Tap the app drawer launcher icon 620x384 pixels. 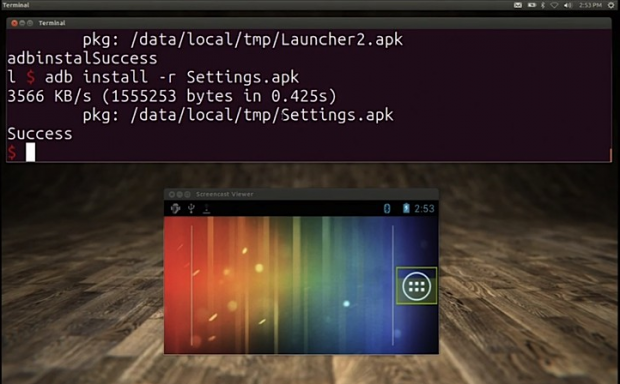(x=416, y=286)
